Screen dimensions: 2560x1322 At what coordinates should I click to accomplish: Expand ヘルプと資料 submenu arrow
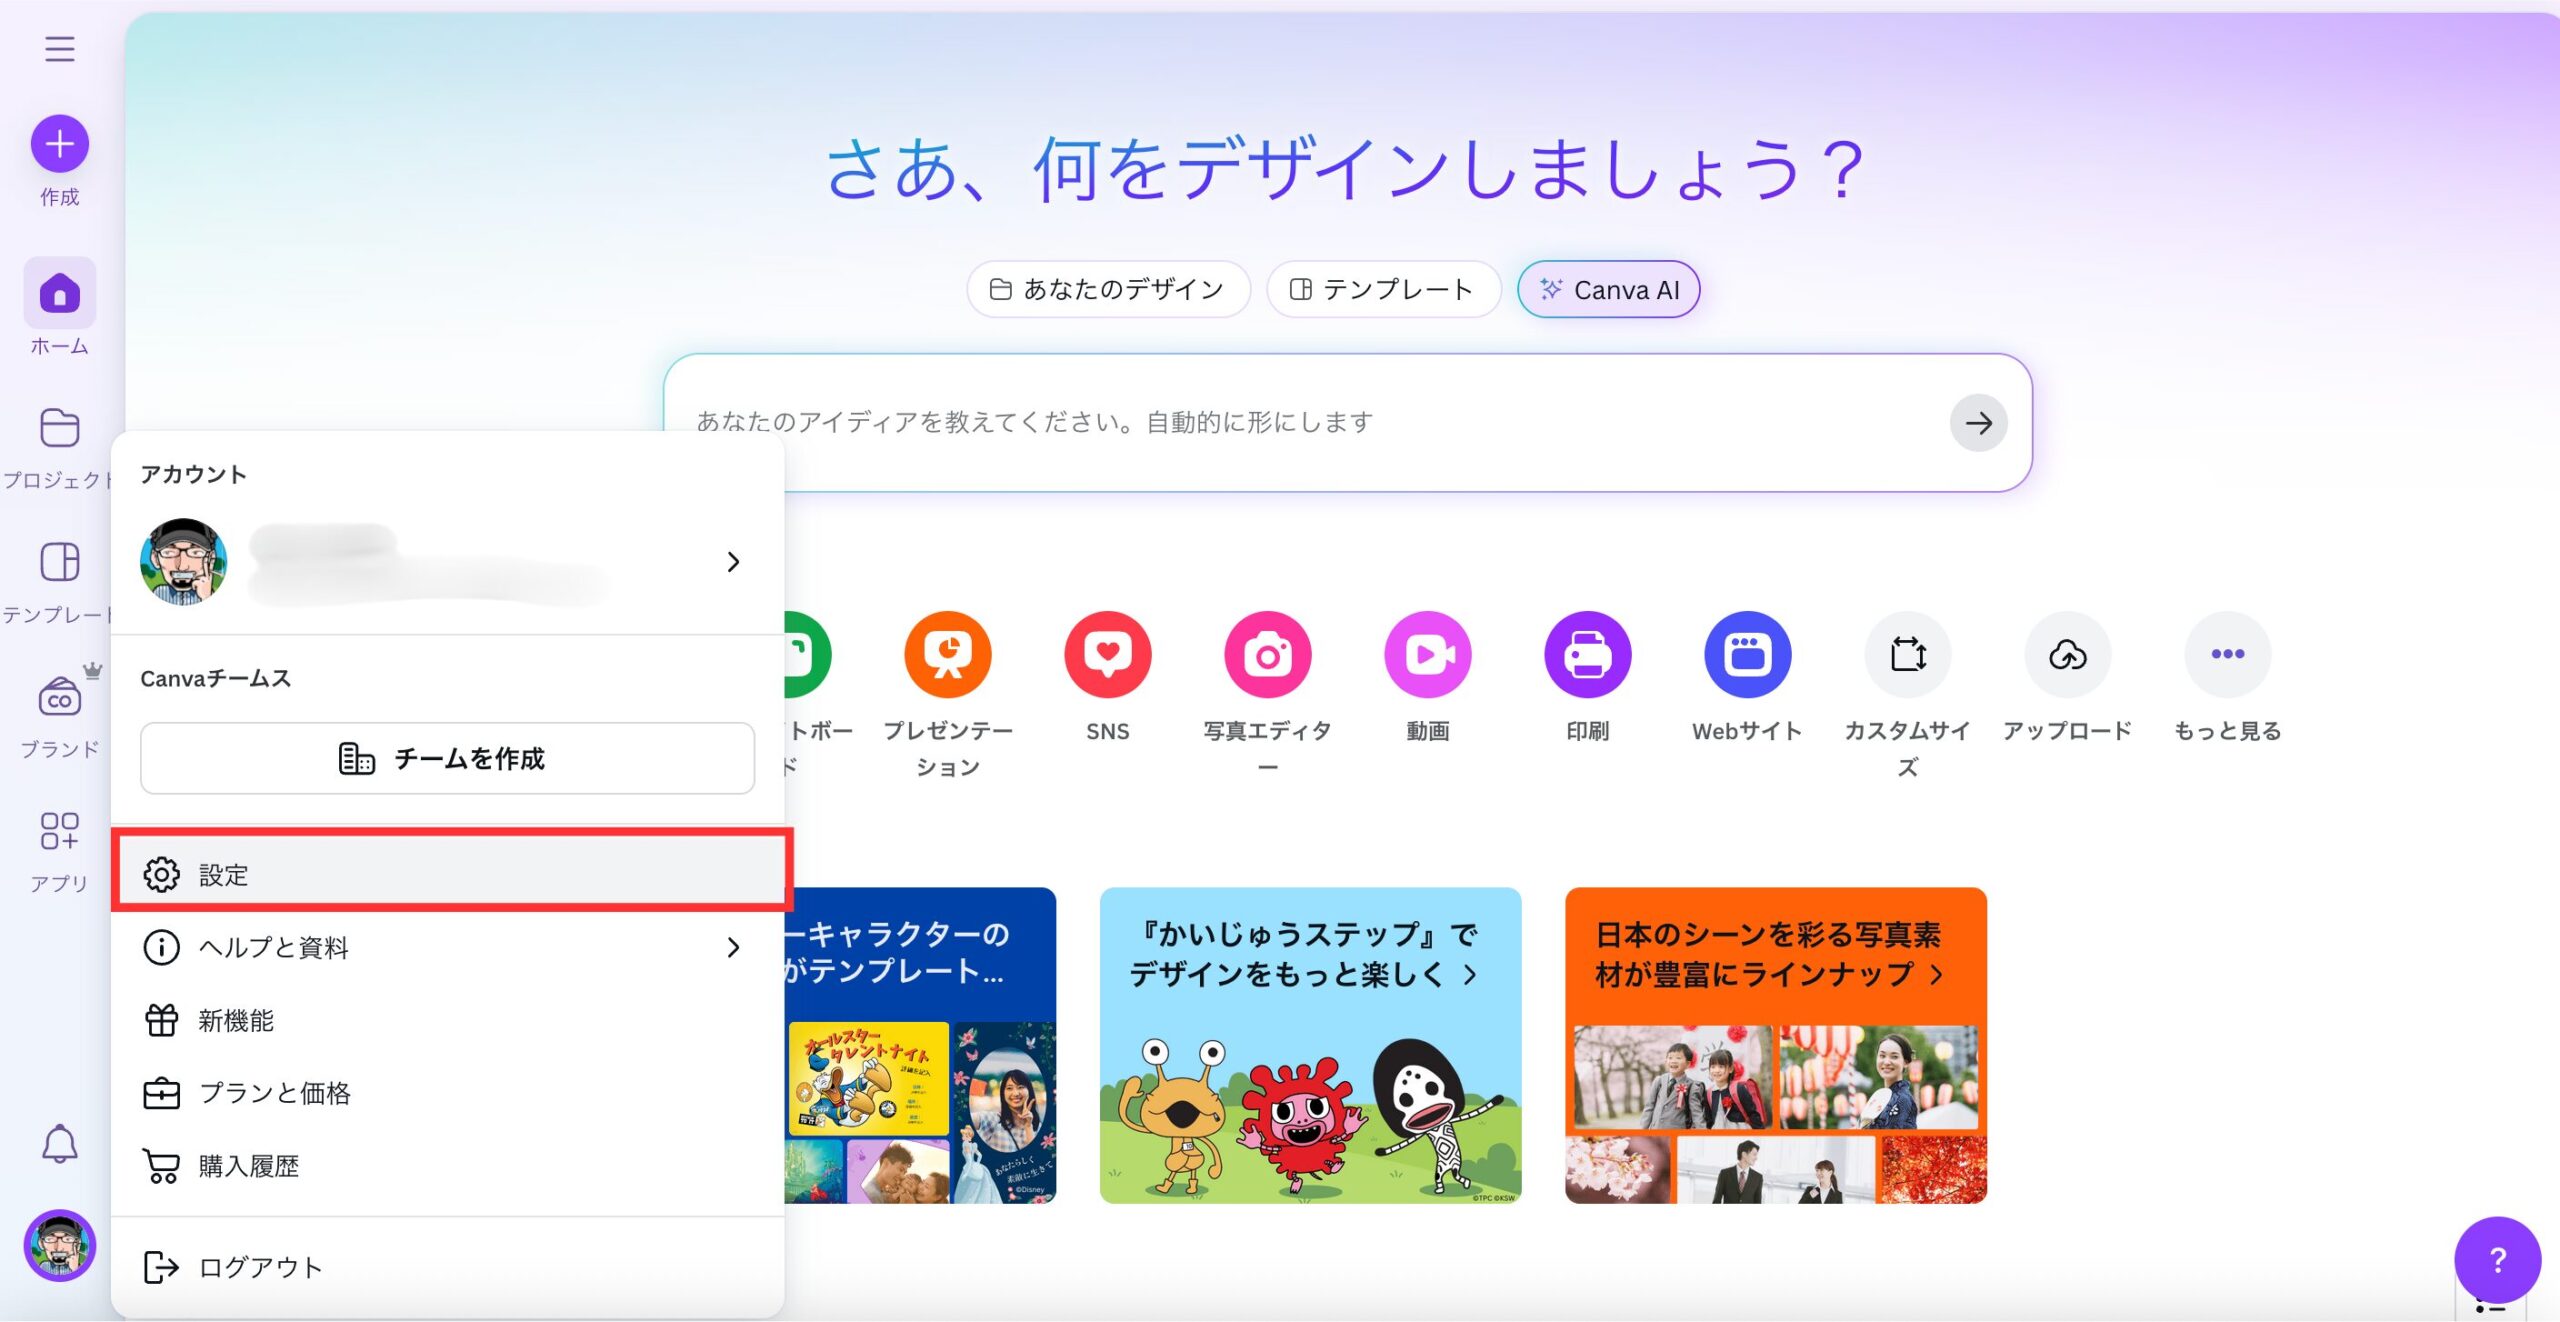pos(733,947)
